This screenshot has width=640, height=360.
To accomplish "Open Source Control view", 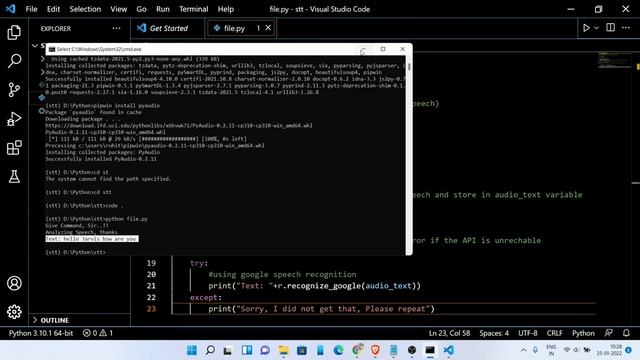I will [x=14, y=90].
